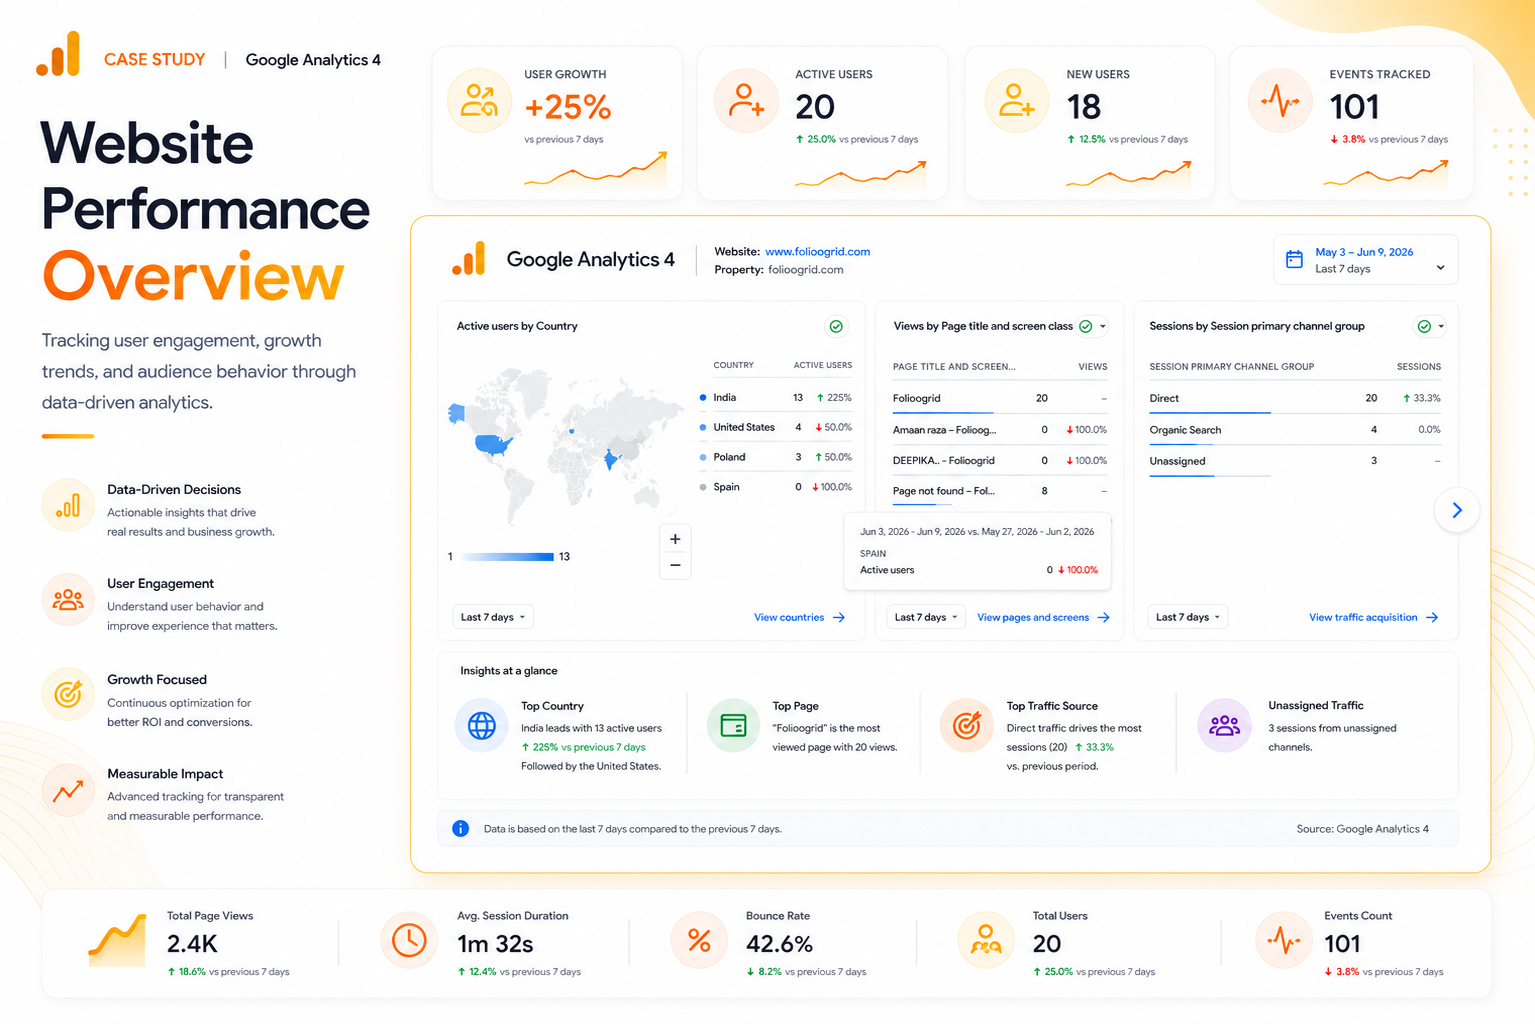Click the ACTIVE USERS column header in Country table
1535x1024 pixels.
point(823,365)
